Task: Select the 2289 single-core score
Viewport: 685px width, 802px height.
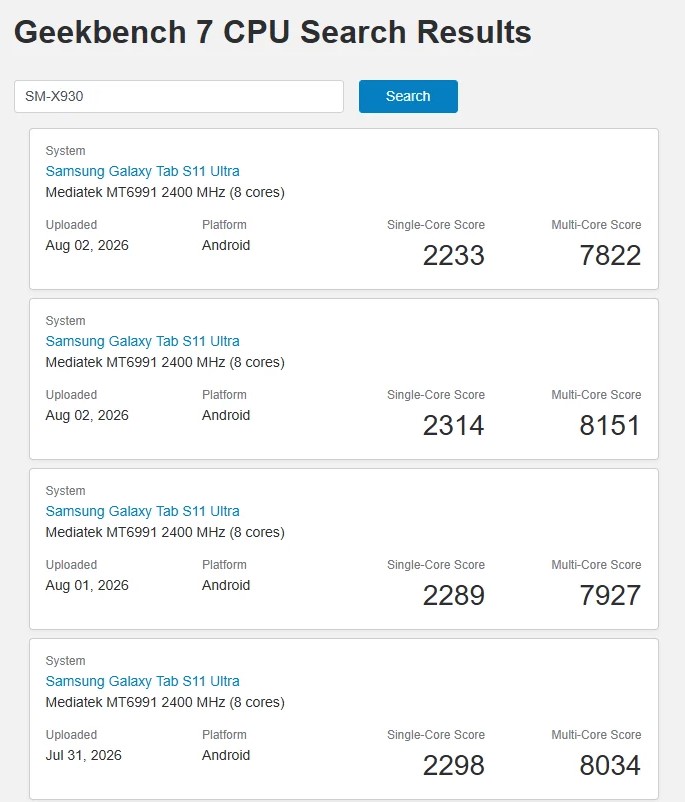Action: click(x=453, y=595)
